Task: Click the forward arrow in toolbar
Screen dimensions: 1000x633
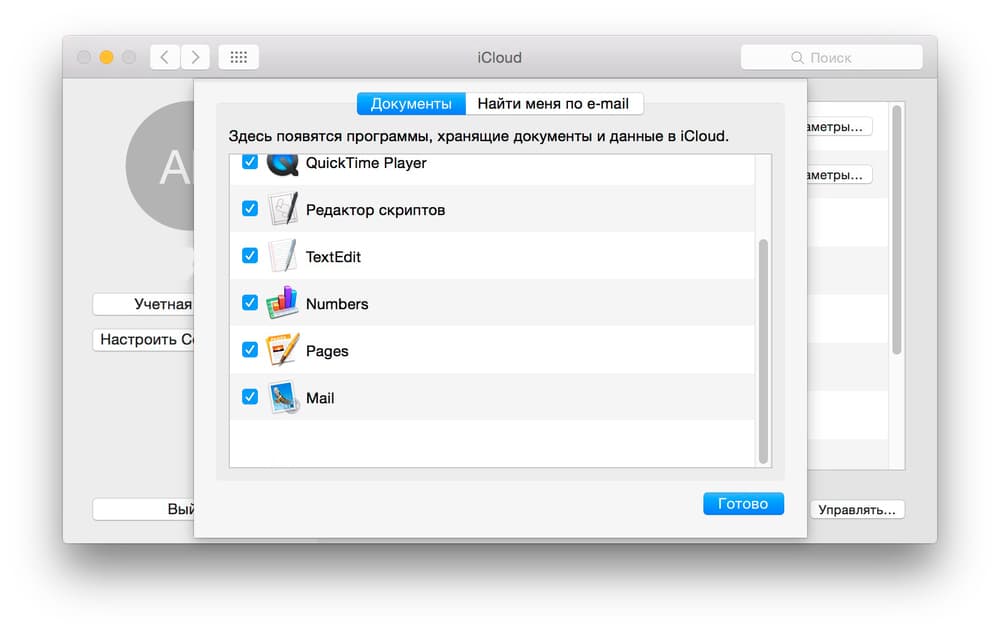Action: (x=195, y=57)
